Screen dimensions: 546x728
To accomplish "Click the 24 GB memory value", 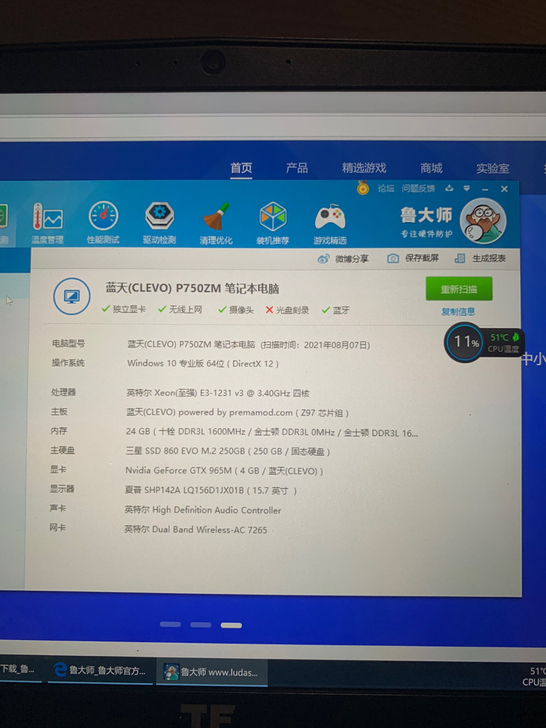I will pos(272,432).
